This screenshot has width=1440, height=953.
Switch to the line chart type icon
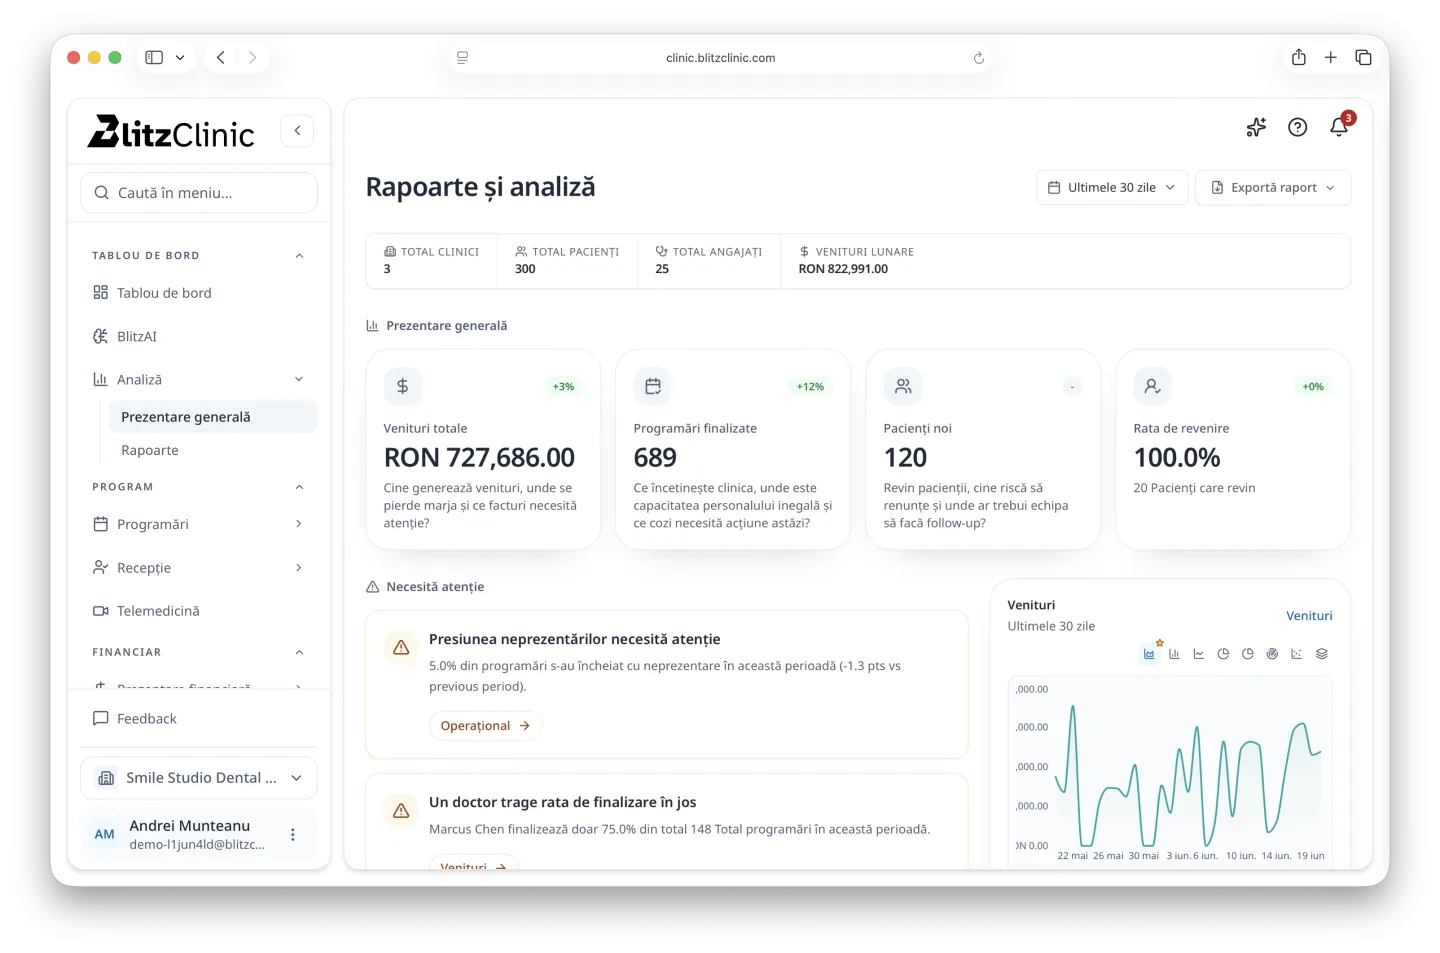1198,654
